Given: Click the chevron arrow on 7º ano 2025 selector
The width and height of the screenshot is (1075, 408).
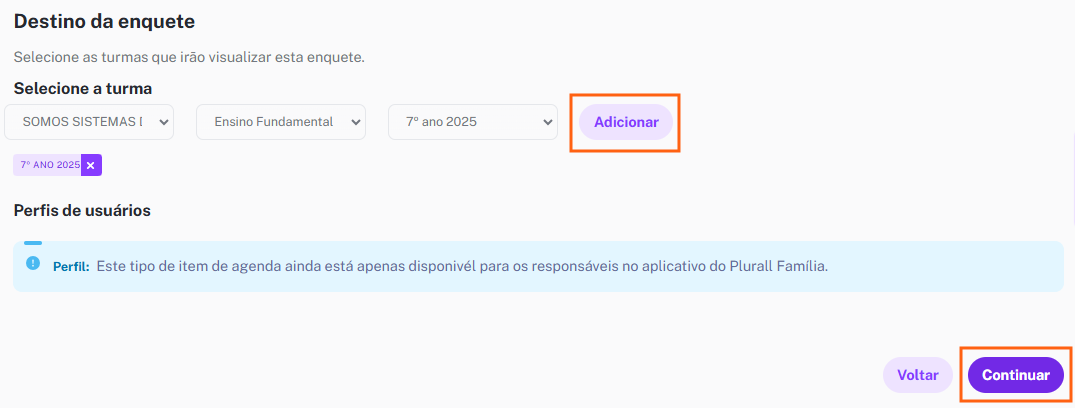Looking at the screenshot, I should click(x=547, y=122).
